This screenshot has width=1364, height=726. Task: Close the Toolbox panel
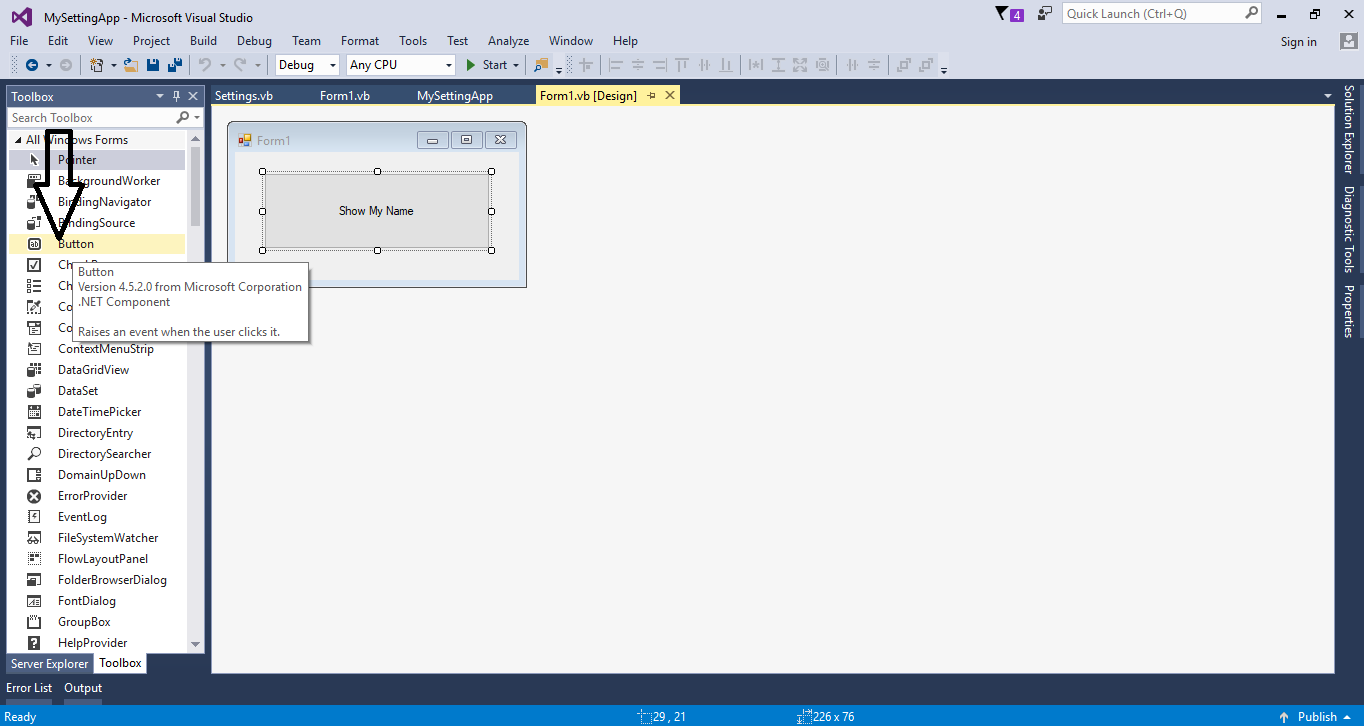pos(193,97)
